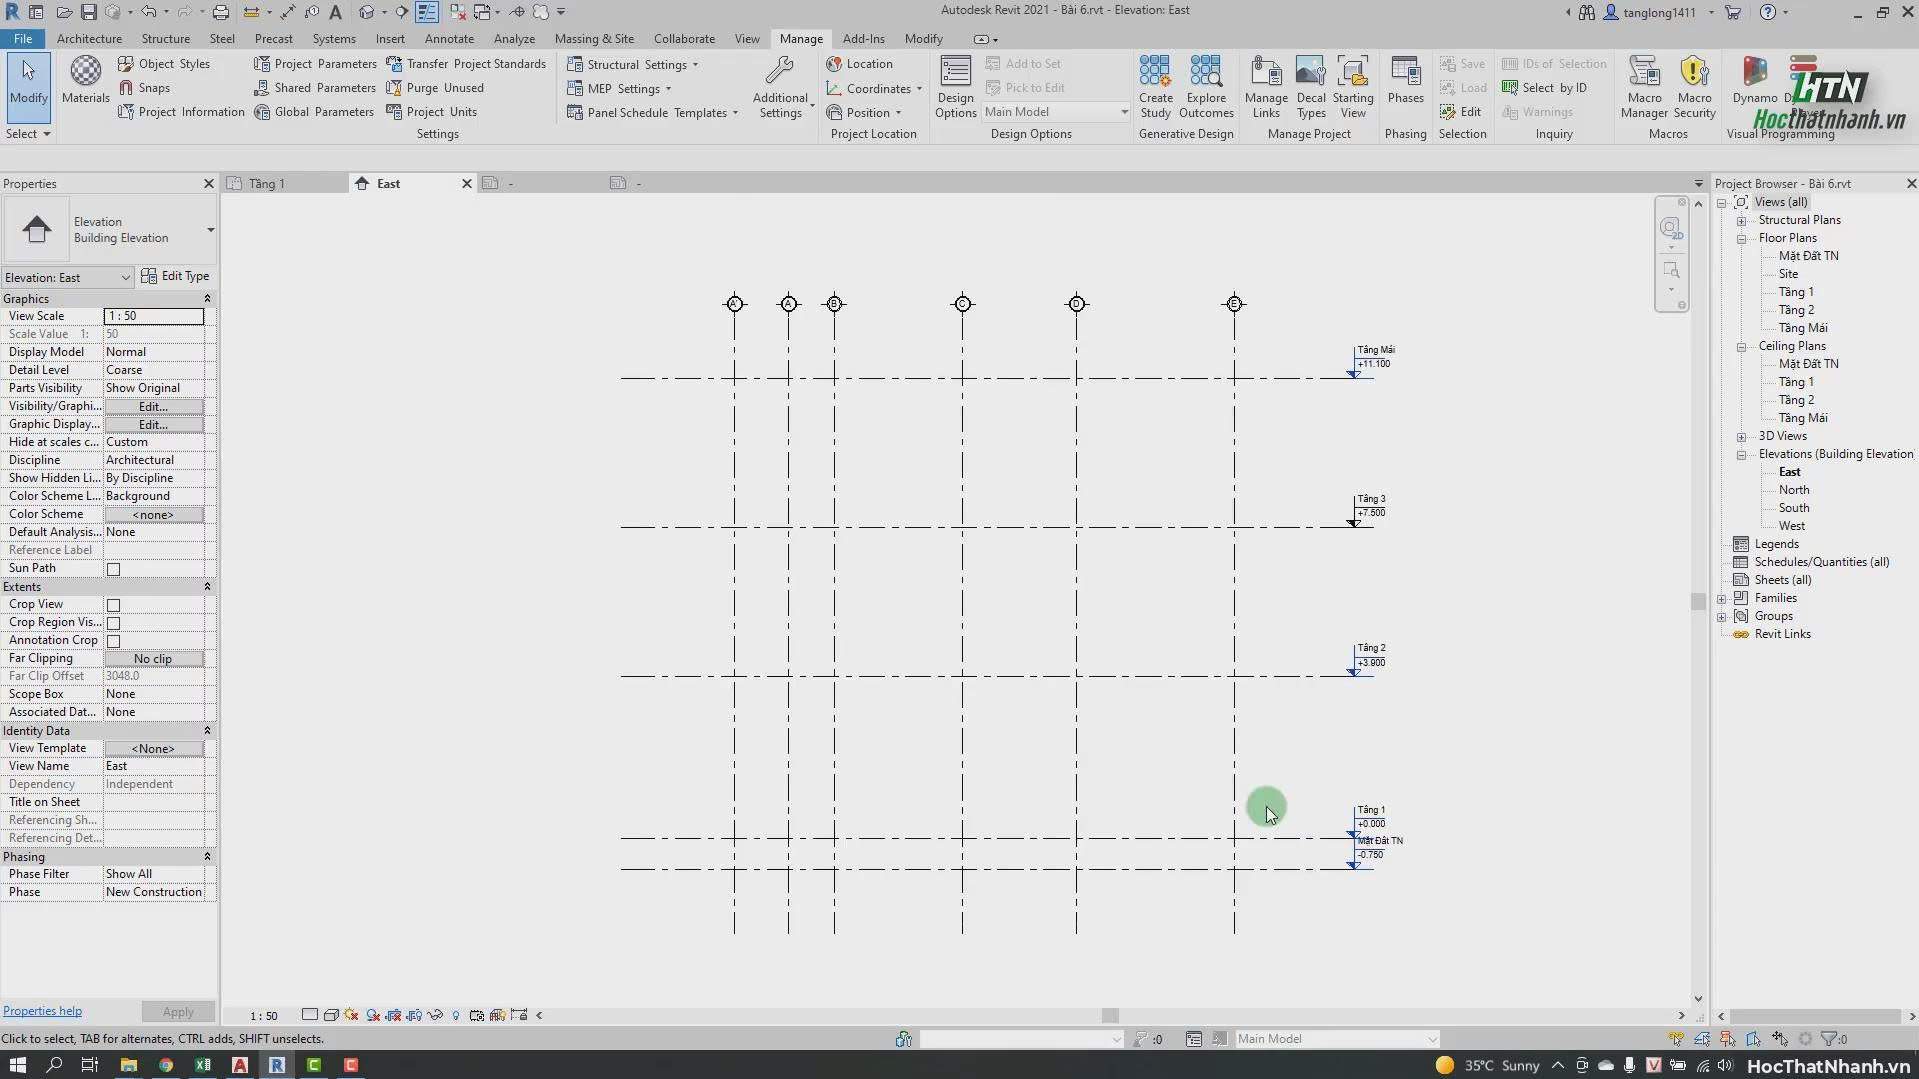Image resolution: width=1919 pixels, height=1079 pixels.
Task: Open the MEP Settings dropdown
Action: coord(619,89)
